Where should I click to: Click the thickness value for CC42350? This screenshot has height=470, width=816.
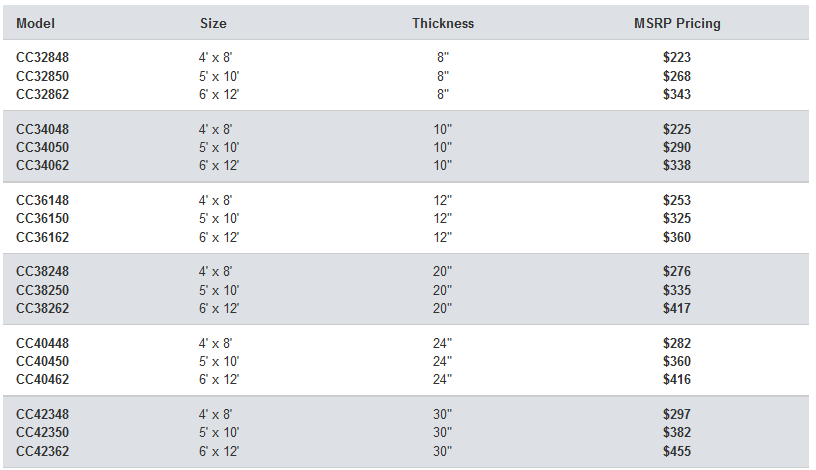tap(443, 432)
